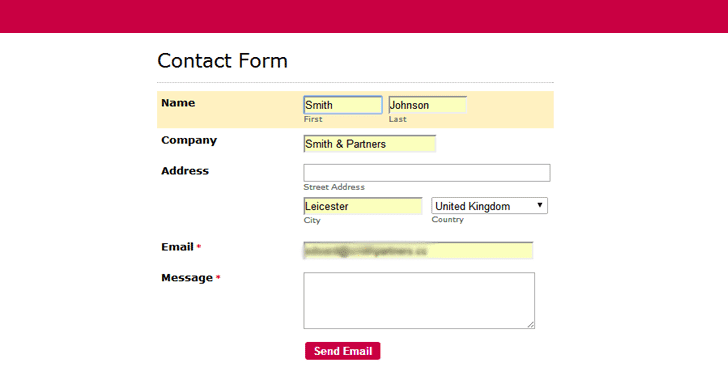728x380 pixels.
Task: Click the Name field label
Action: [x=178, y=103]
